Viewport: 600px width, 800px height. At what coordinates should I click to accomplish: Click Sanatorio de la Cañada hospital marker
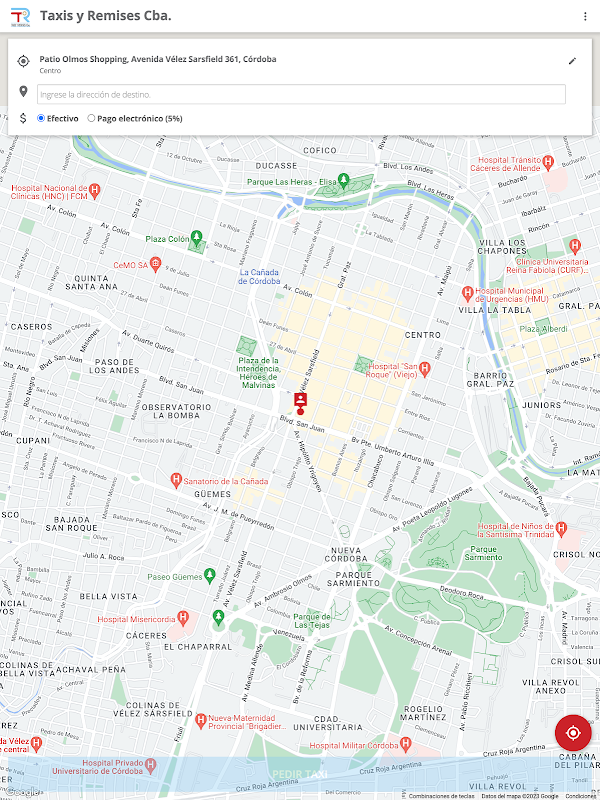(176, 480)
